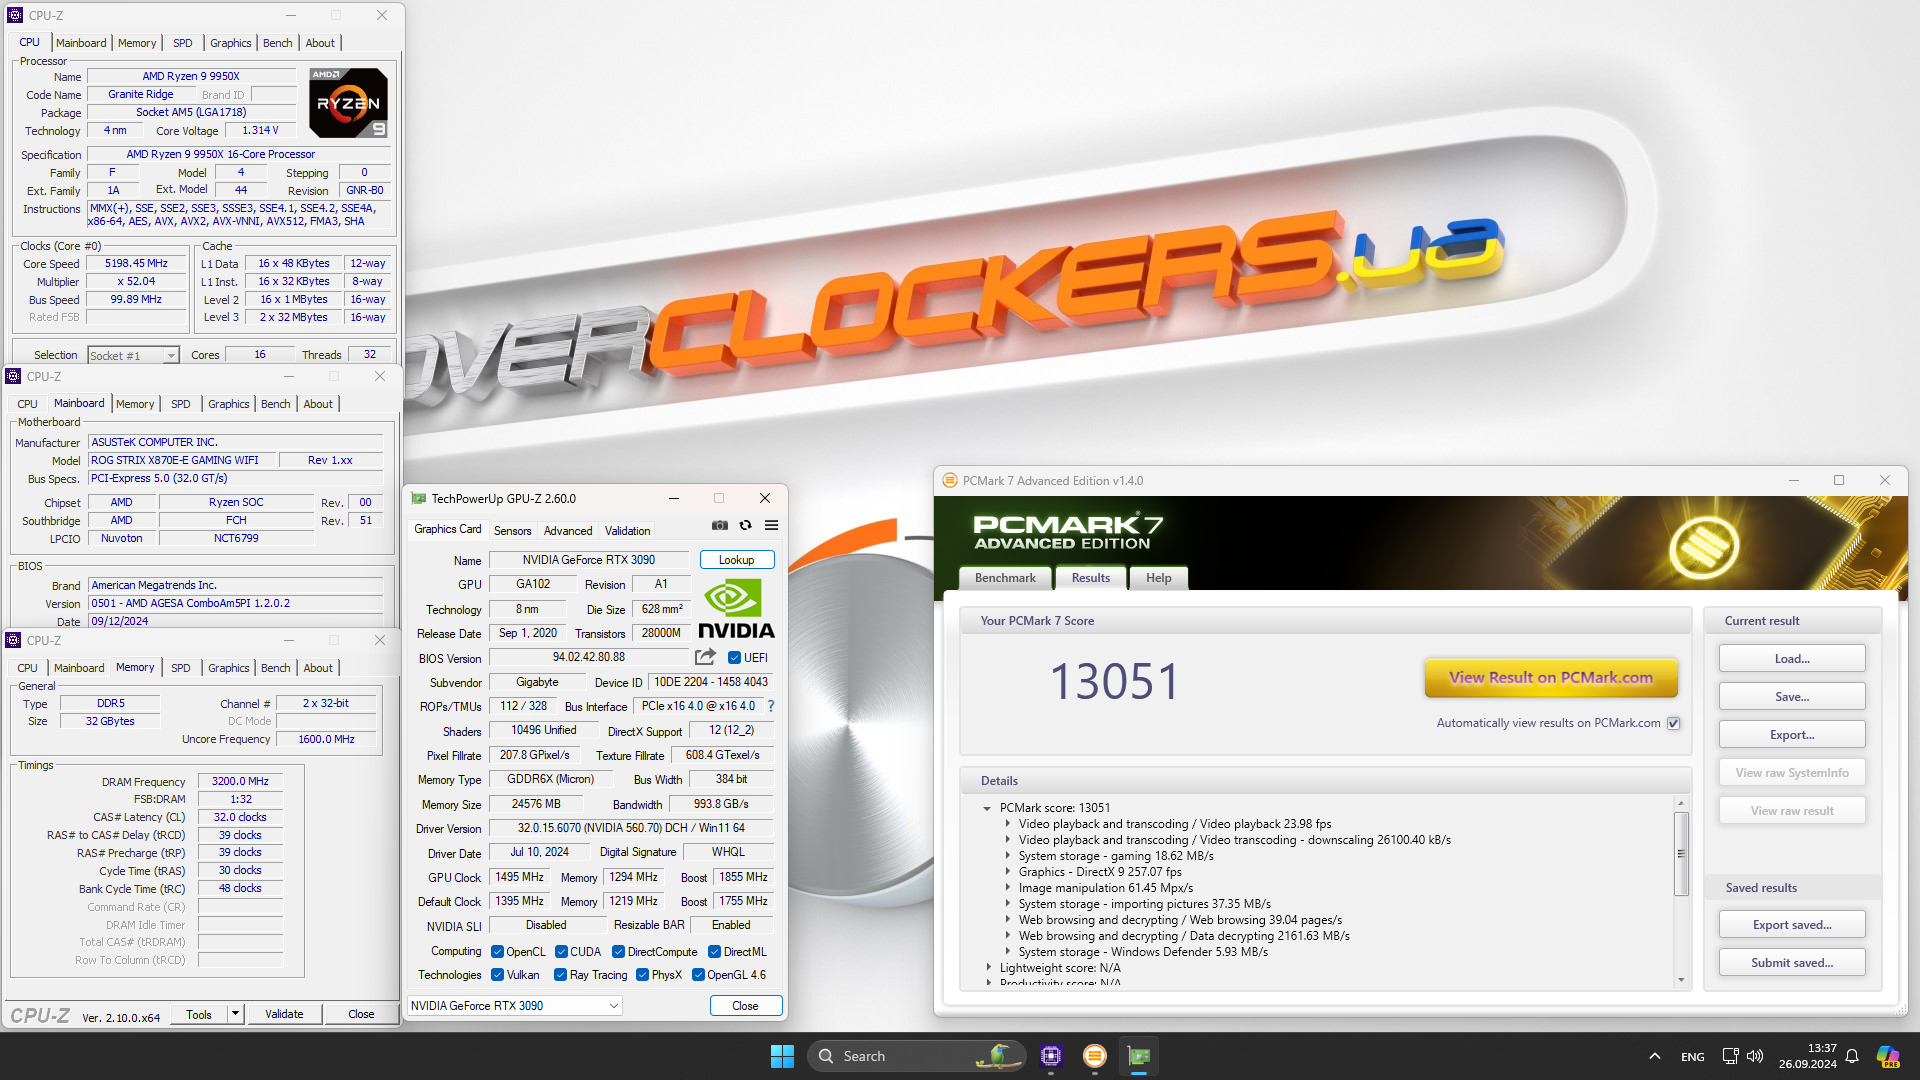Viewport: 1920px width, 1080px height.
Task: Click the Details scrollbar down arrow
Action: click(1681, 980)
